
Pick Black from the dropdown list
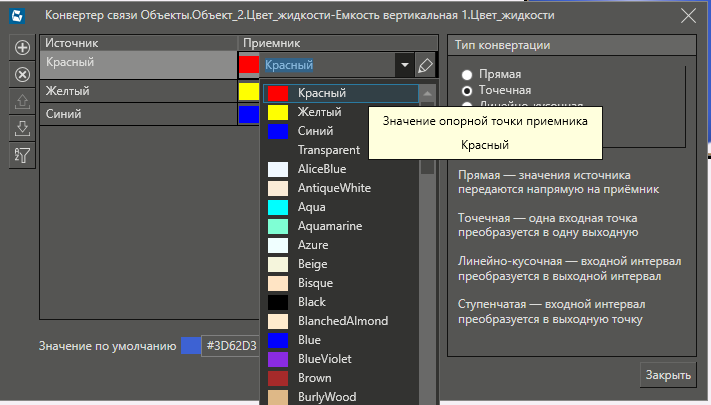341,303
